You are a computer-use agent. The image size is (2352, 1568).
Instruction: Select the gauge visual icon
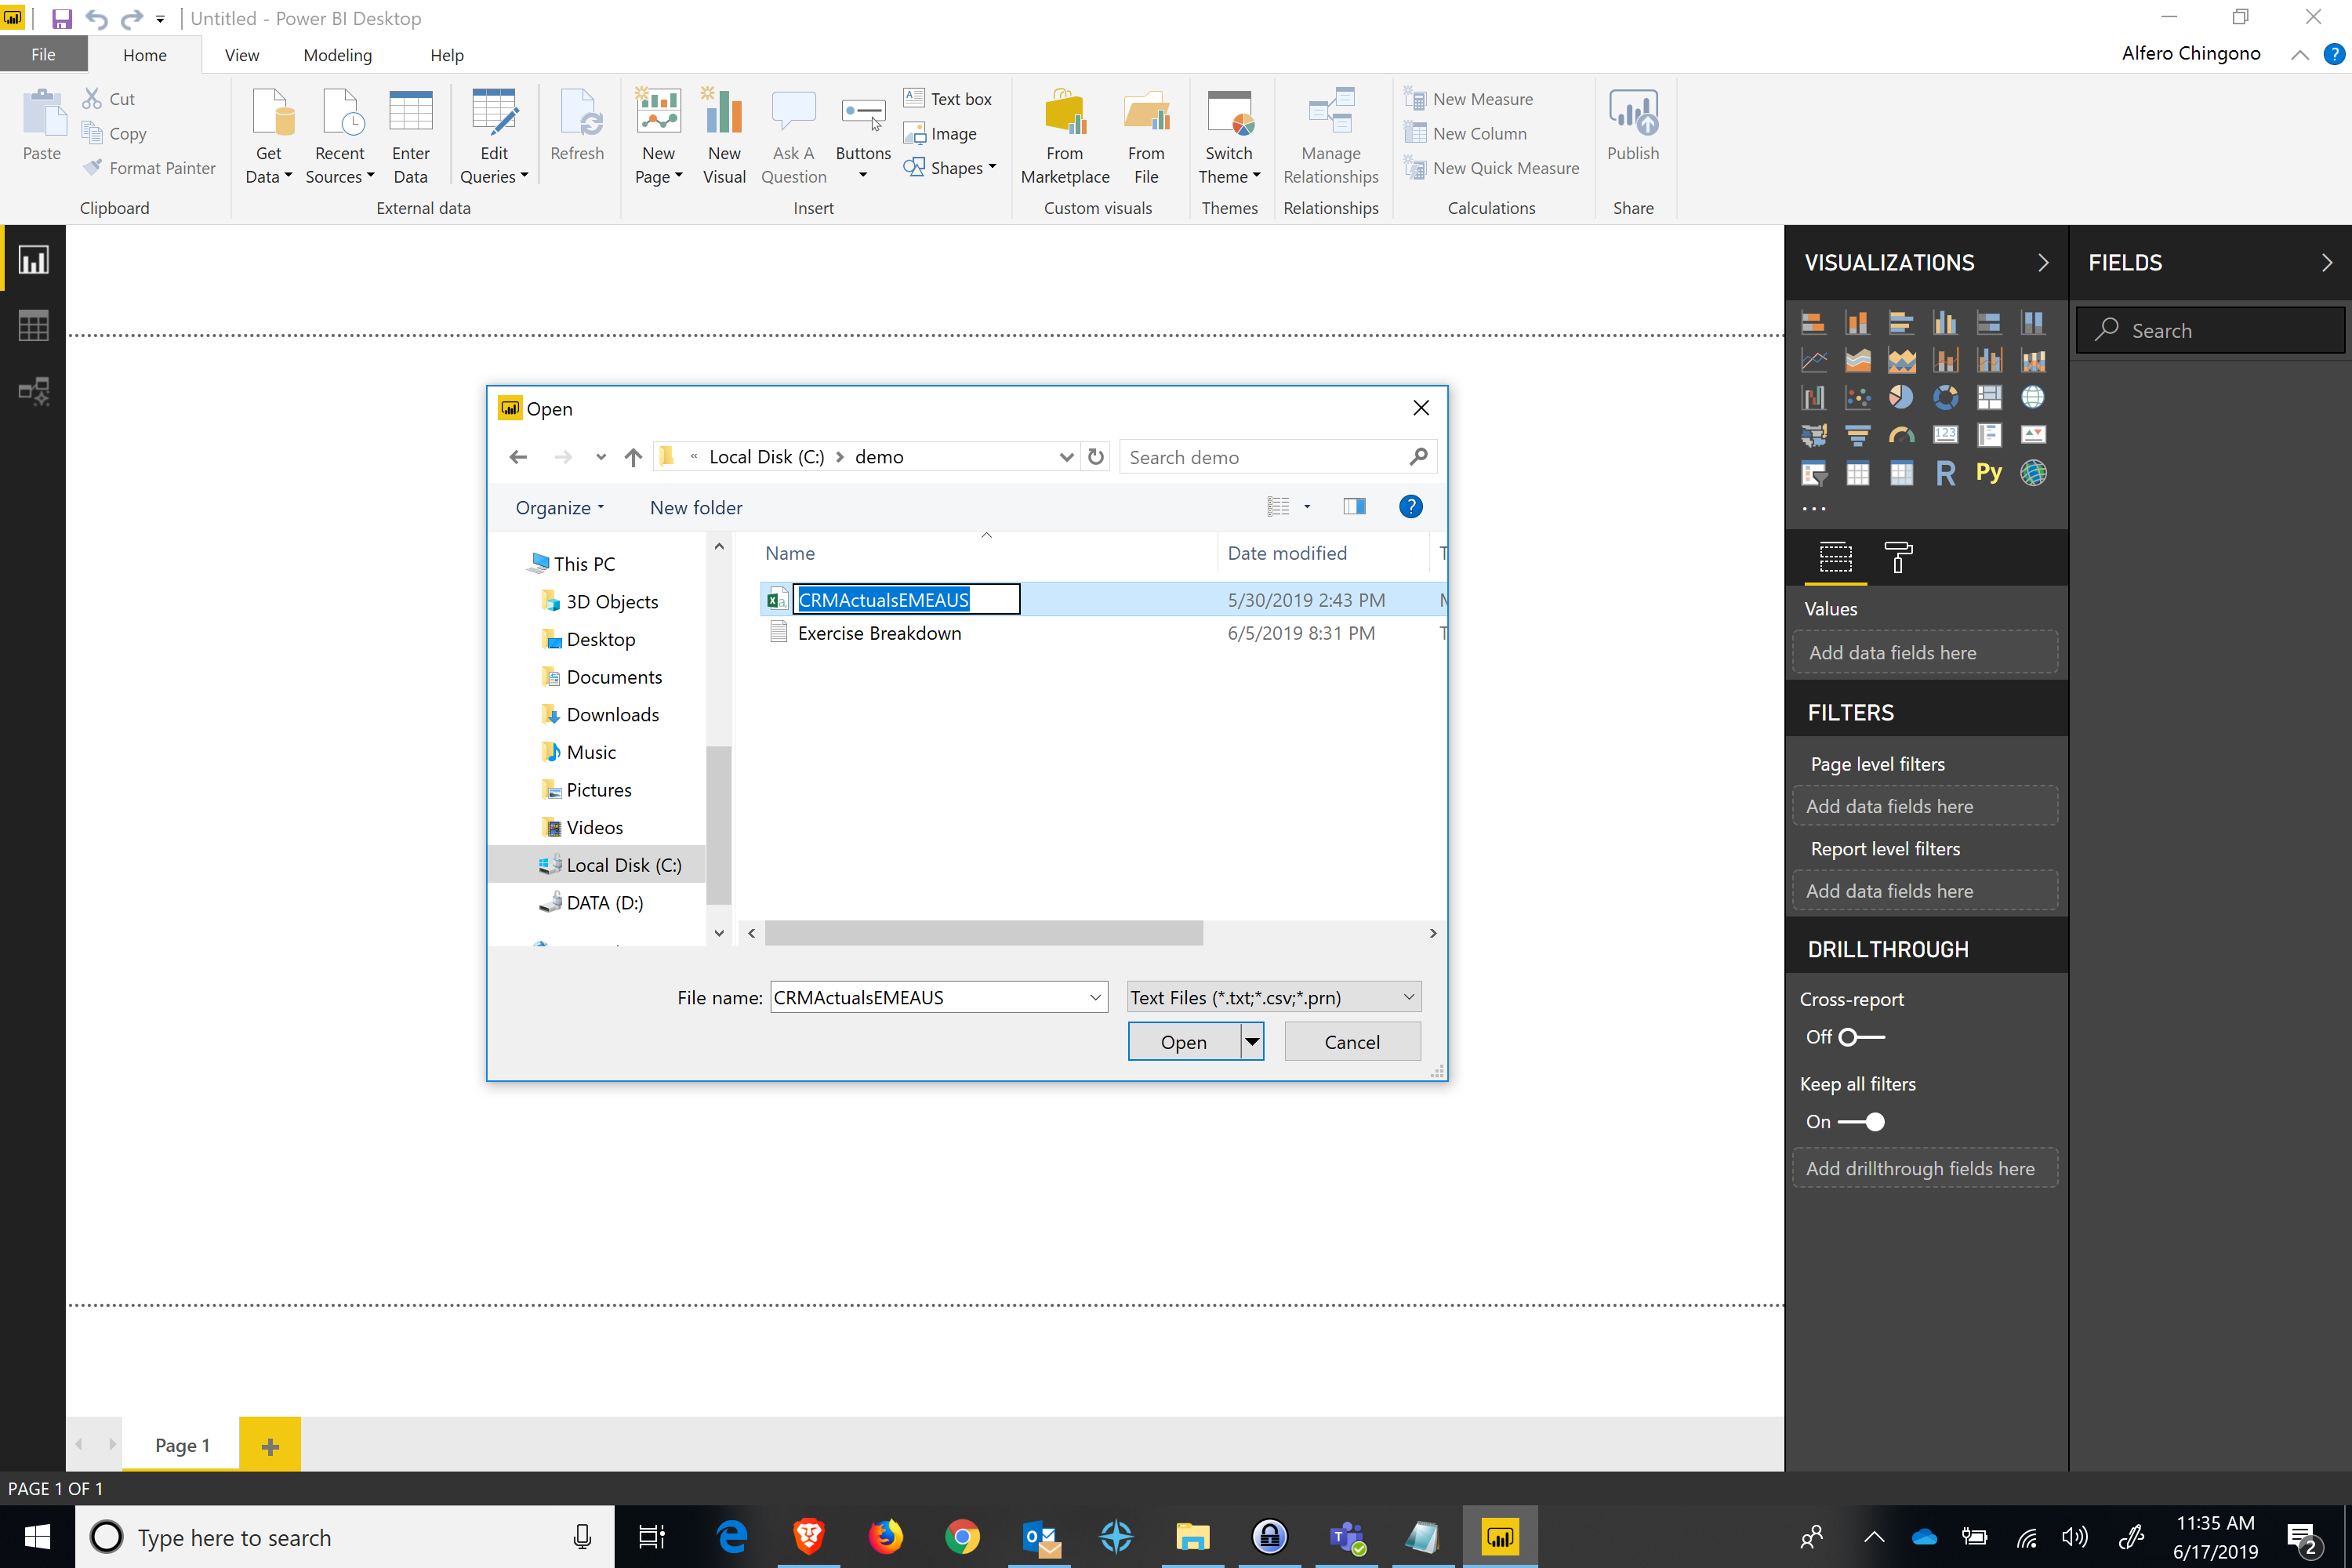[1901, 435]
